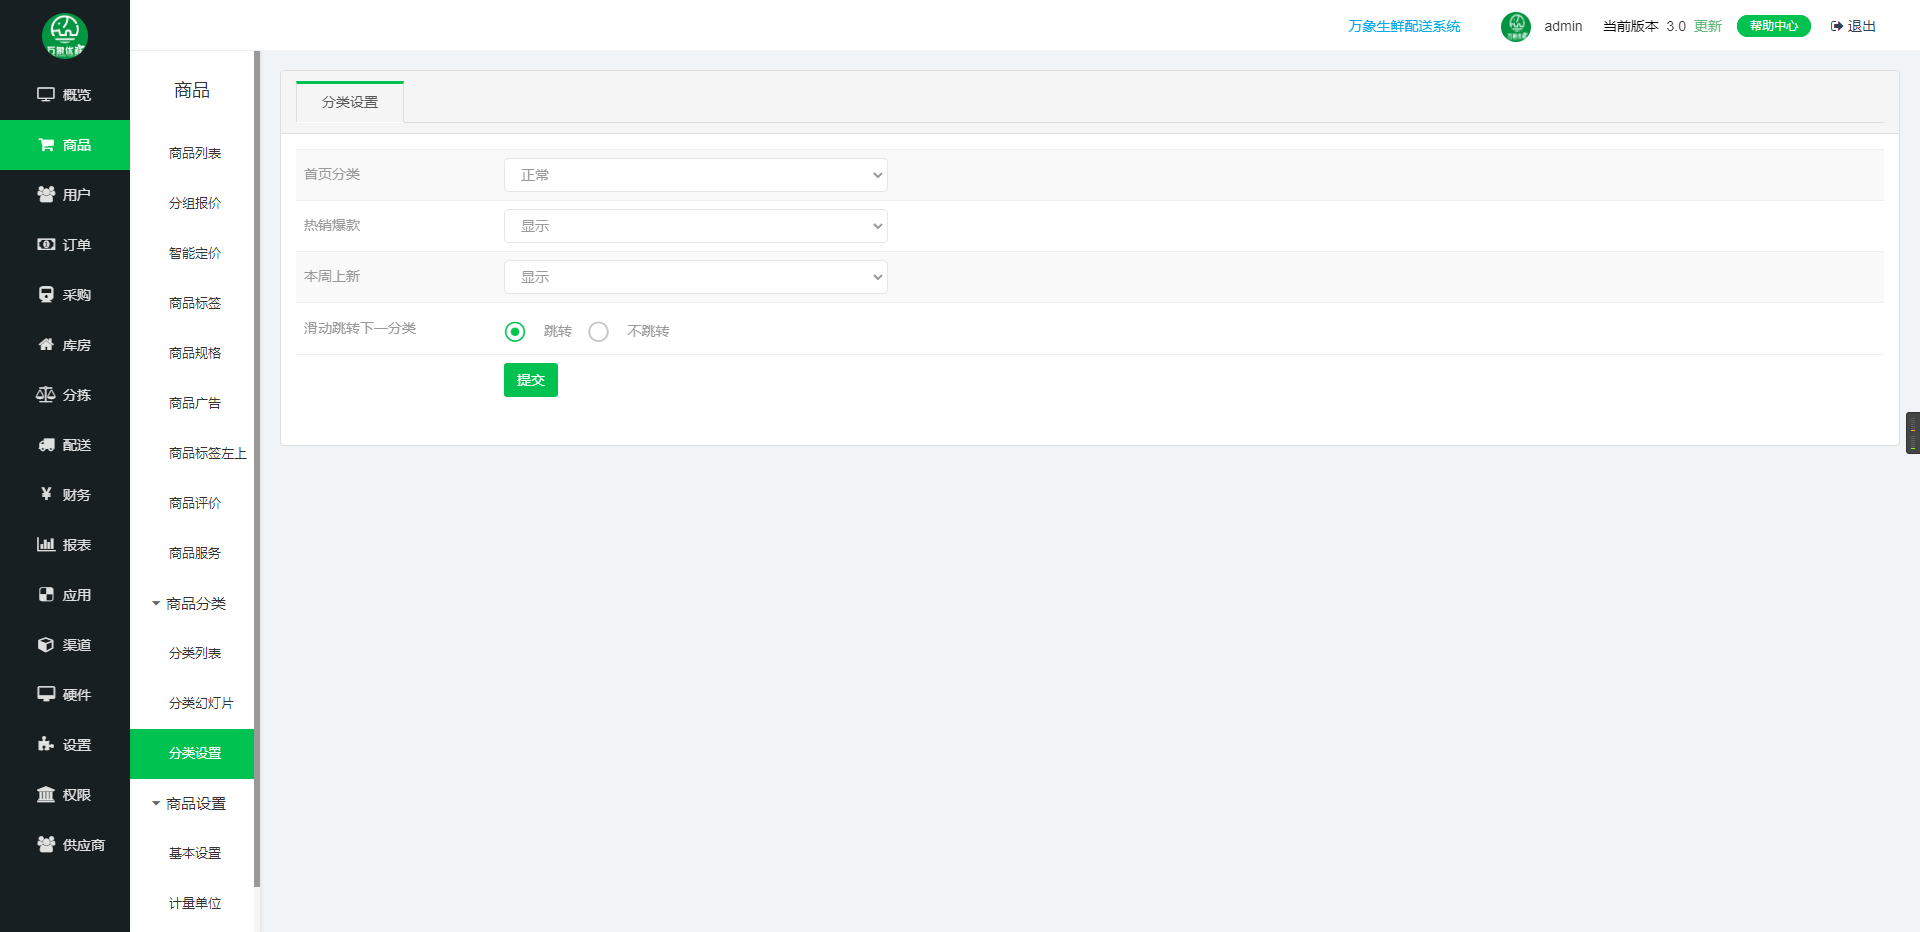Viewport: 1920px width, 932px height.
Task: Click the 滑动跳转下一分类 field label
Action: [360, 328]
